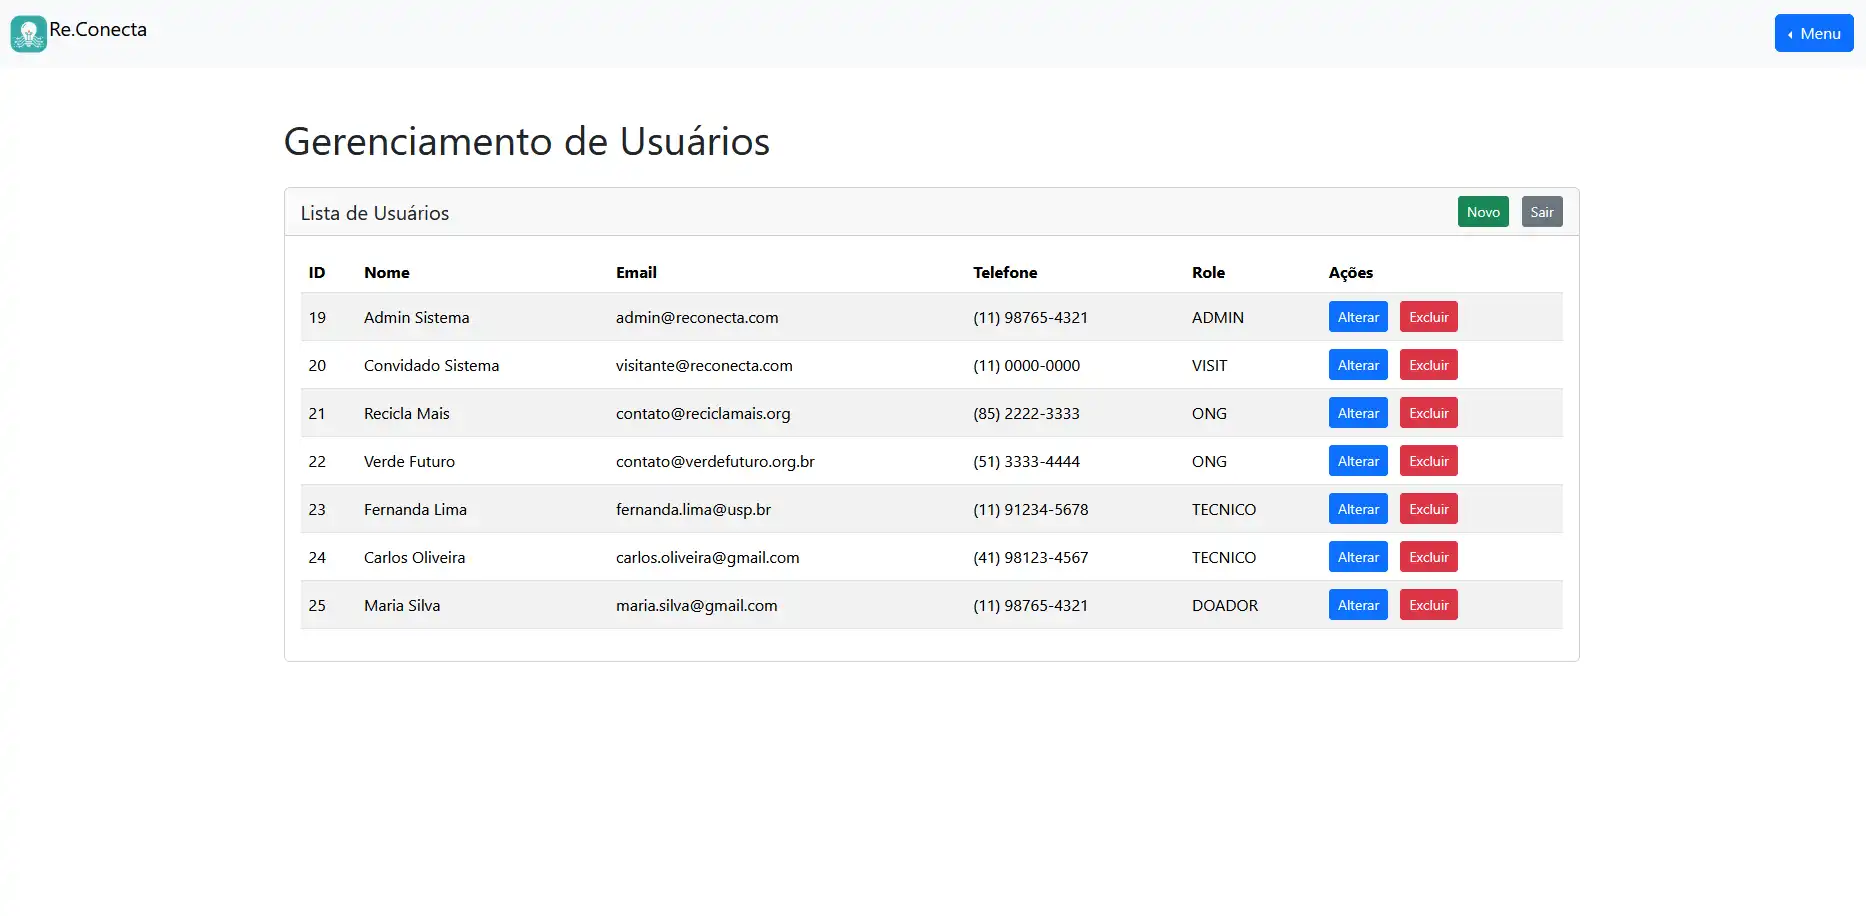The height and width of the screenshot is (916, 1866).
Task: Modify Verde Futuro via Alterar
Action: (x=1357, y=461)
